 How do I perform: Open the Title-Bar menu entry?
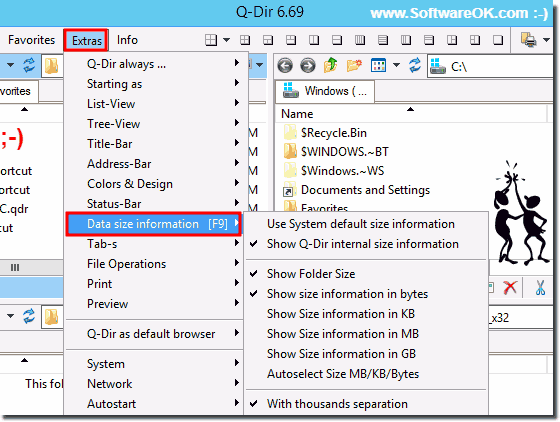coord(155,144)
